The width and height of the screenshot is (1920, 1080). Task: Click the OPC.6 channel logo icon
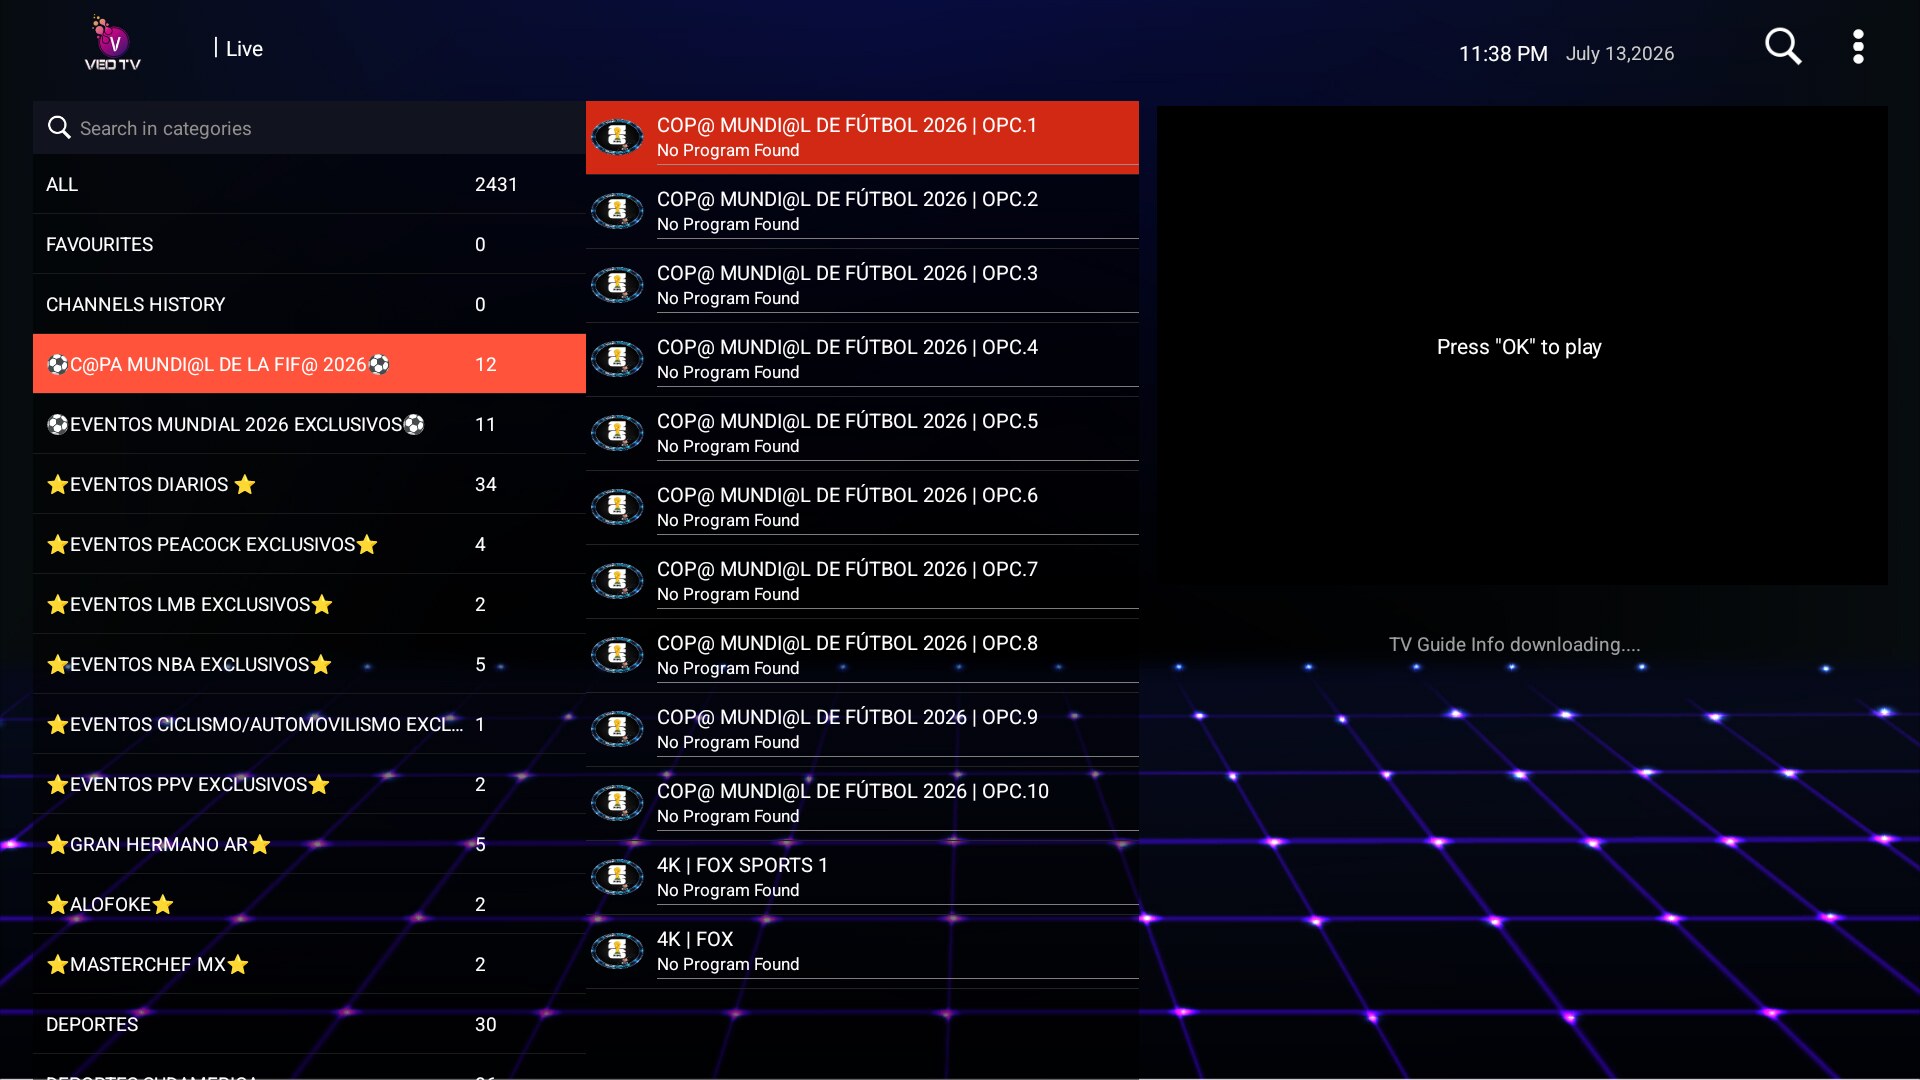[x=617, y=507]
